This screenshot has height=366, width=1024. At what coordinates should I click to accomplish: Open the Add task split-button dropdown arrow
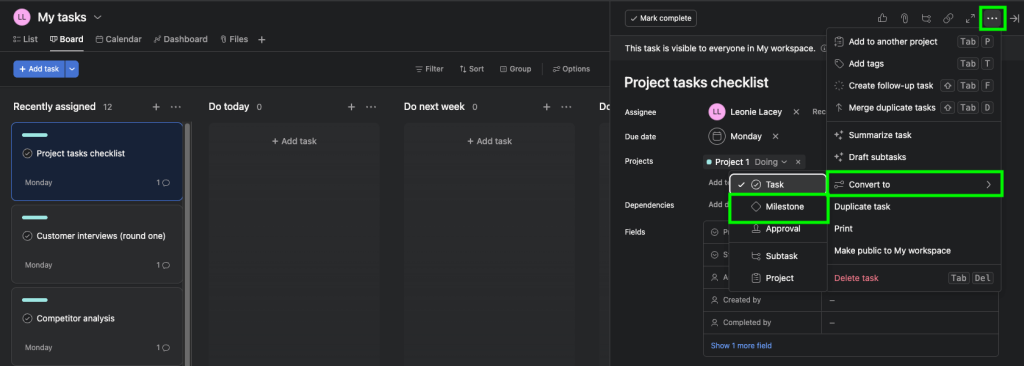72,69
